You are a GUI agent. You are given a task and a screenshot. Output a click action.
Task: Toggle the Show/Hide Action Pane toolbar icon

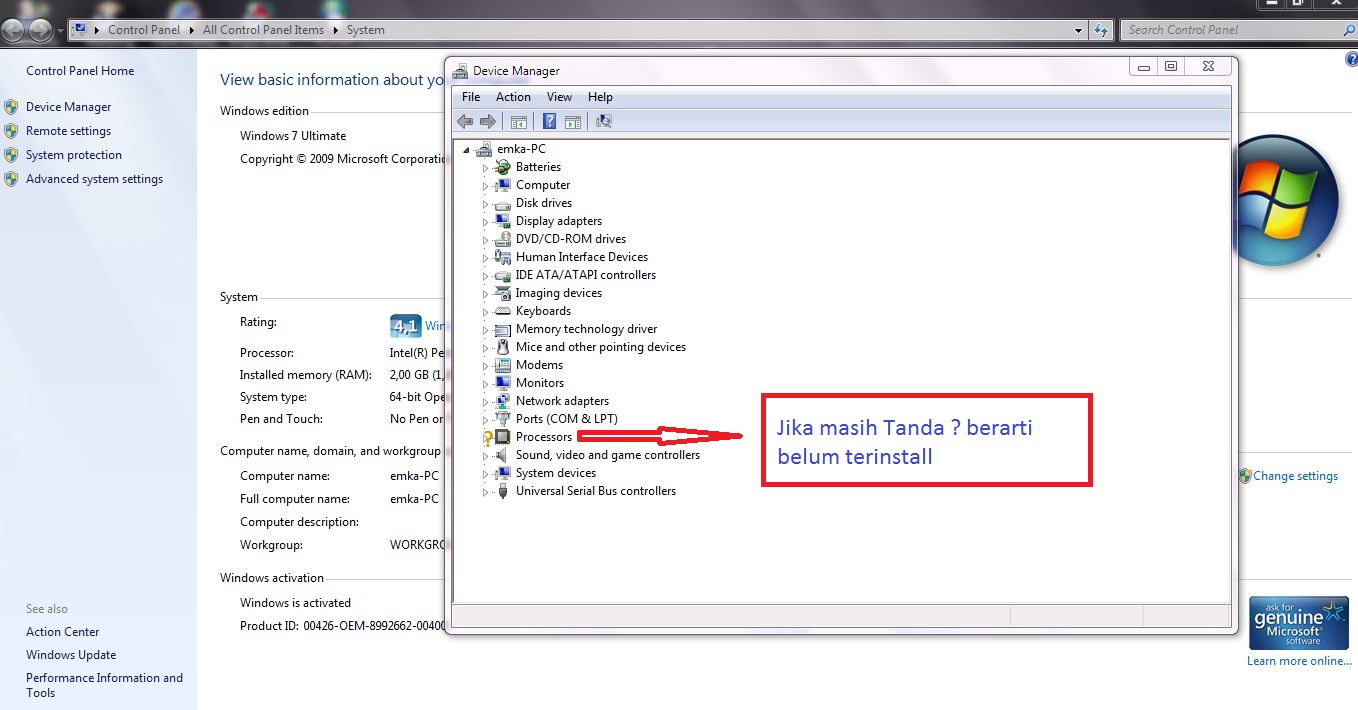click(573, 121)
